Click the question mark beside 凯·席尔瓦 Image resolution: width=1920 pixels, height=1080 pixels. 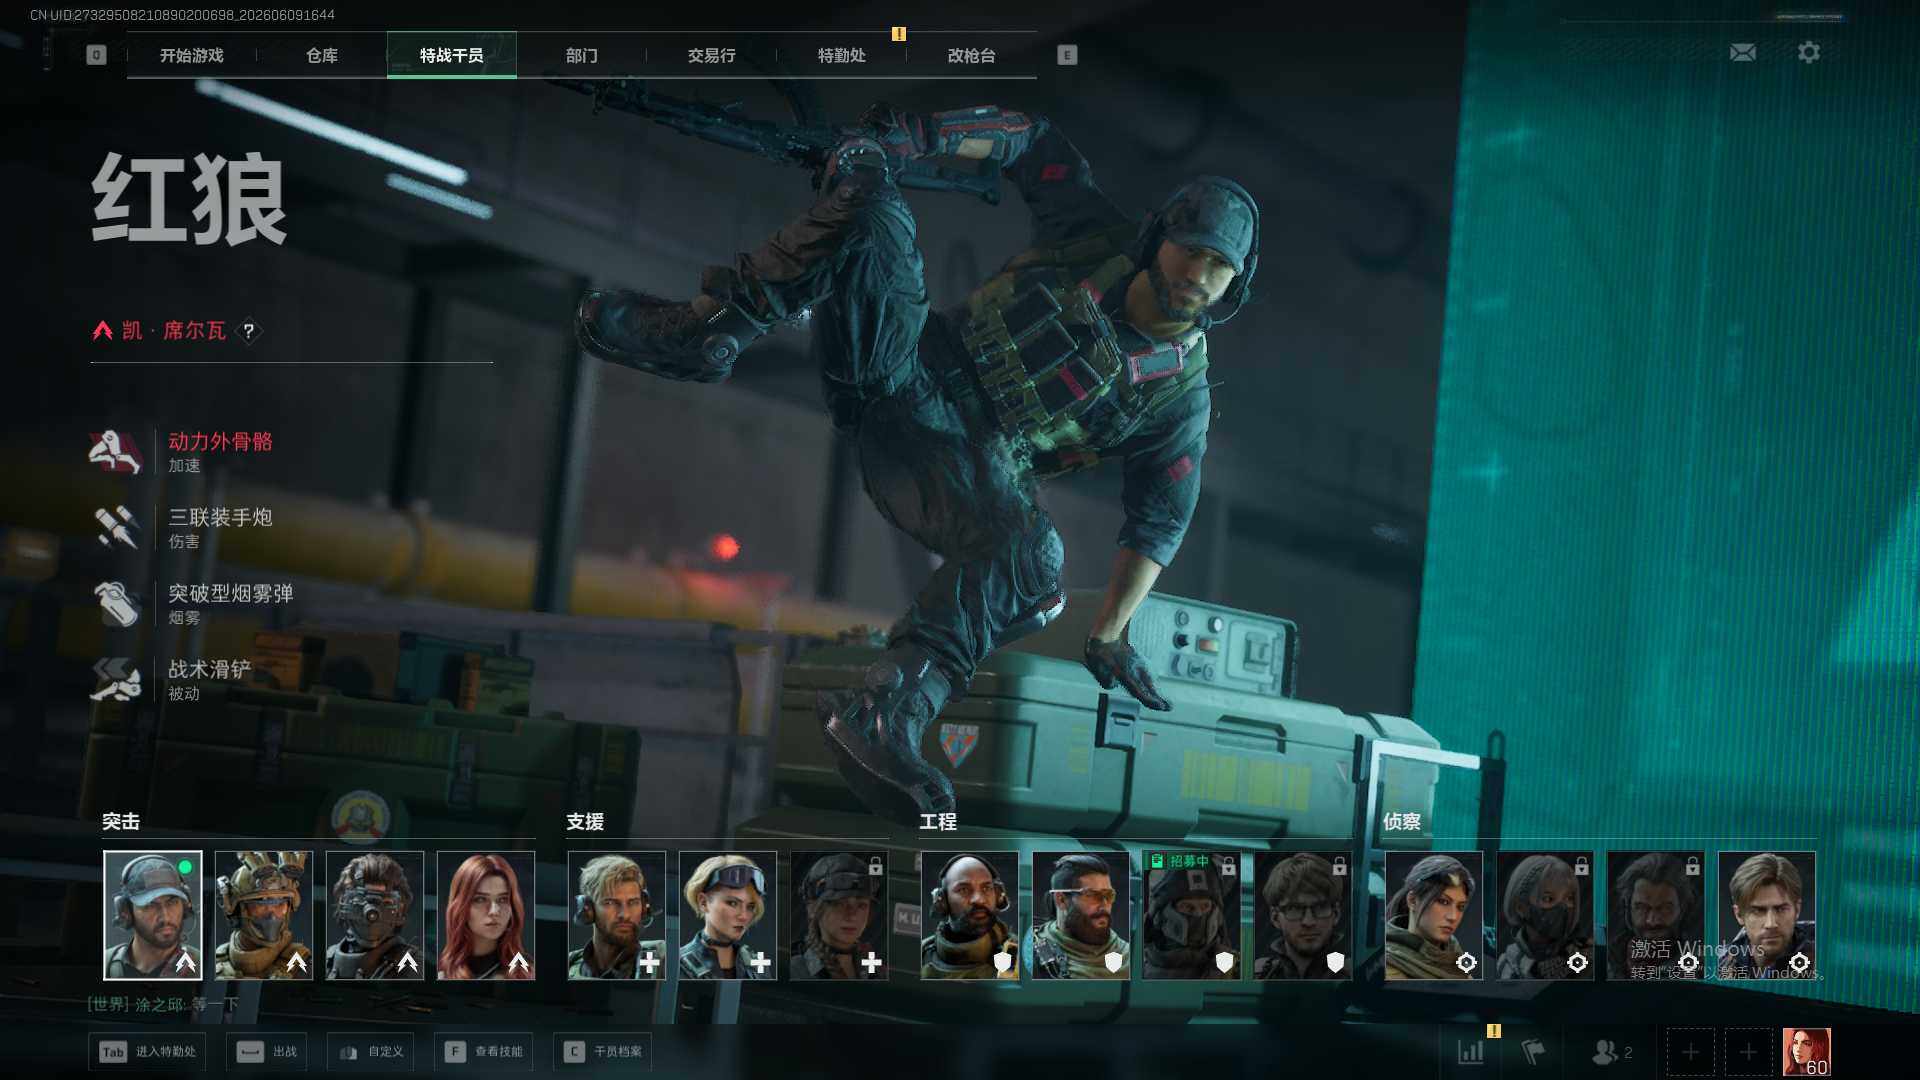248,331
